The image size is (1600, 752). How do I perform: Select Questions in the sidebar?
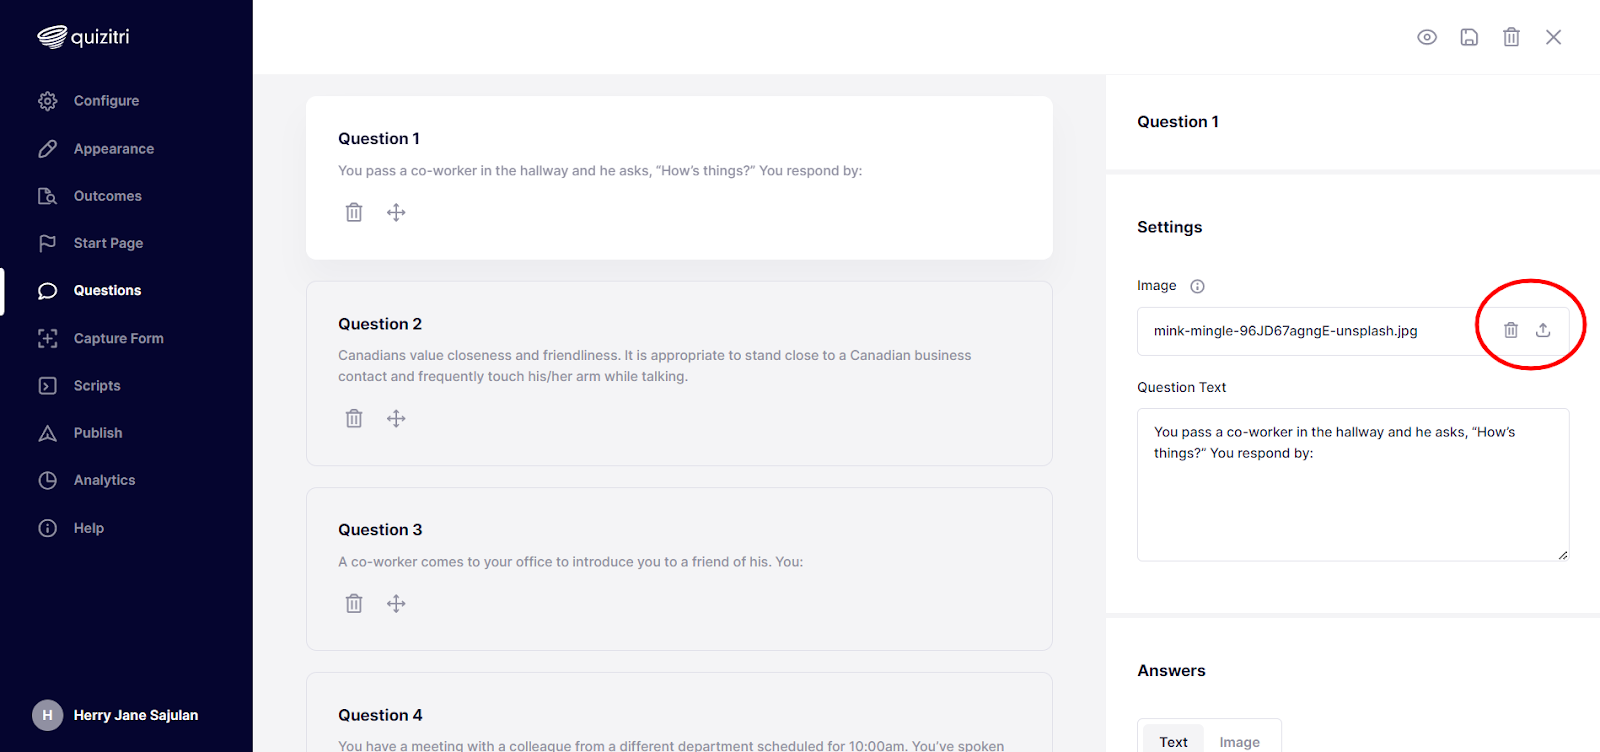tap(107, 291)
